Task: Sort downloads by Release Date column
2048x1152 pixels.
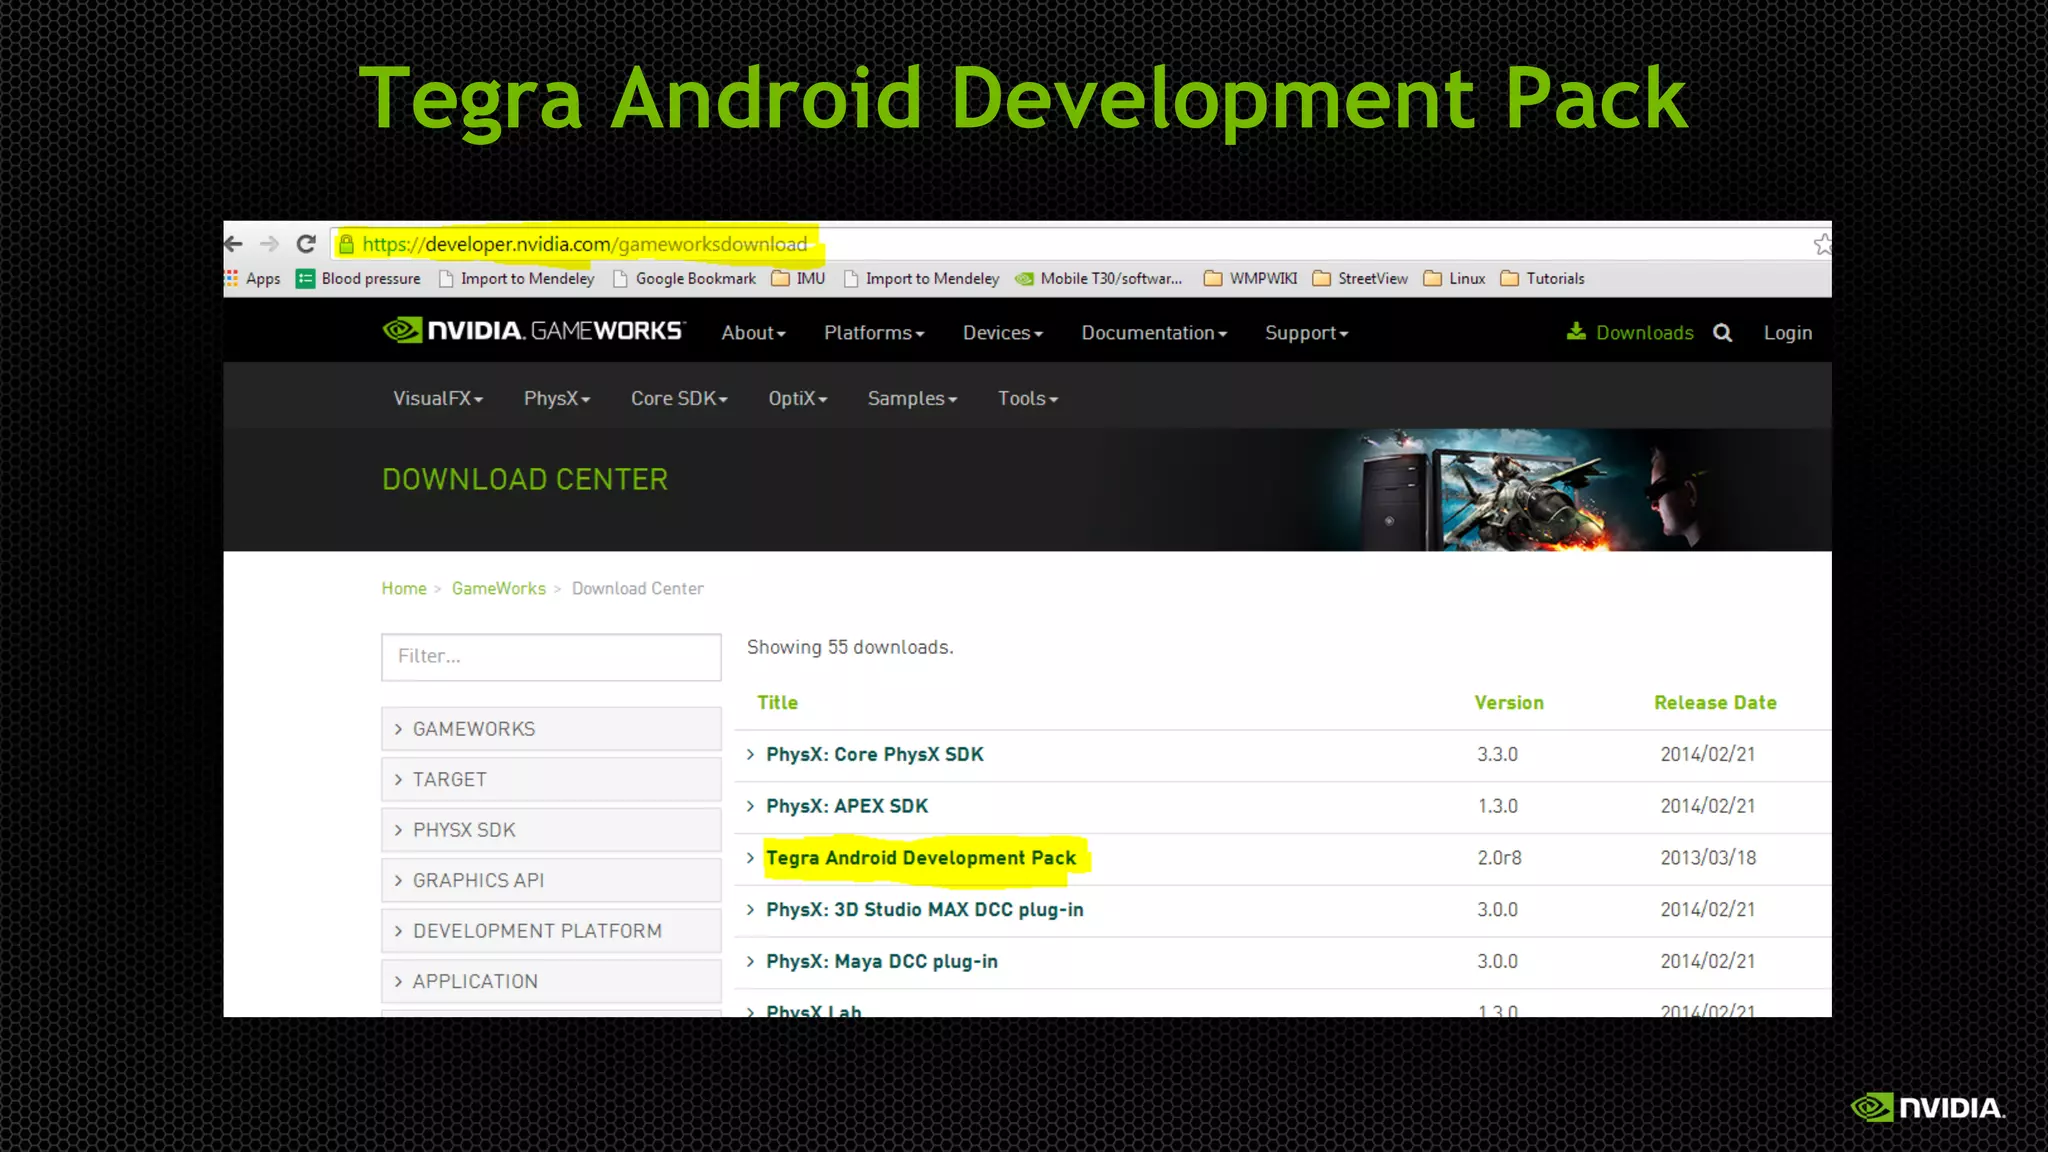Action: point(1715,703)
